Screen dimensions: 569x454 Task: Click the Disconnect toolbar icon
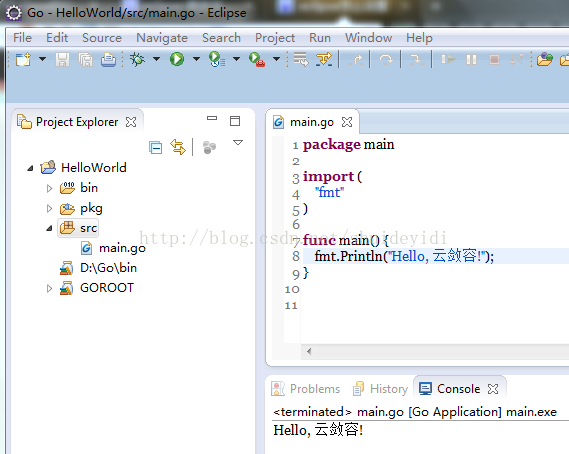517,59
